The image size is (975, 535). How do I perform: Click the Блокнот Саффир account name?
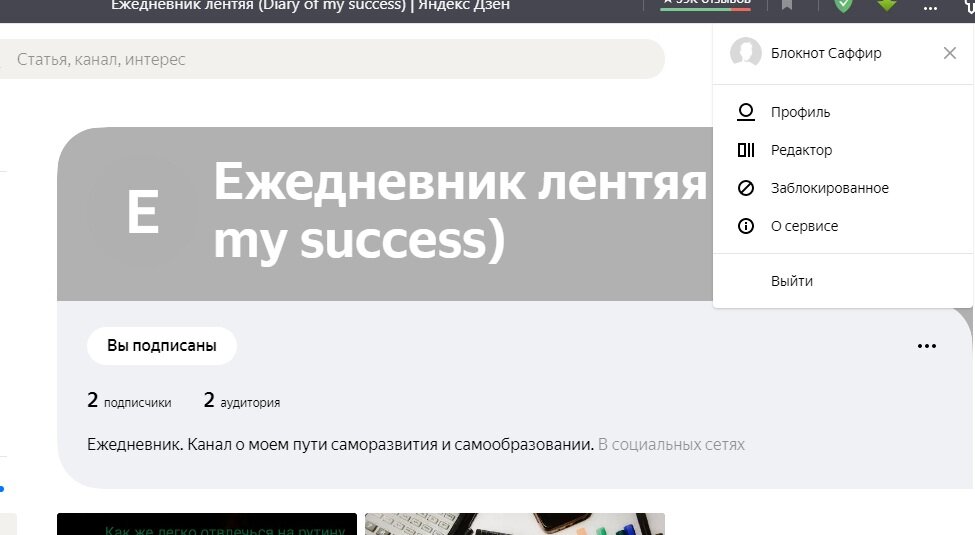click(x=826, y=53)
